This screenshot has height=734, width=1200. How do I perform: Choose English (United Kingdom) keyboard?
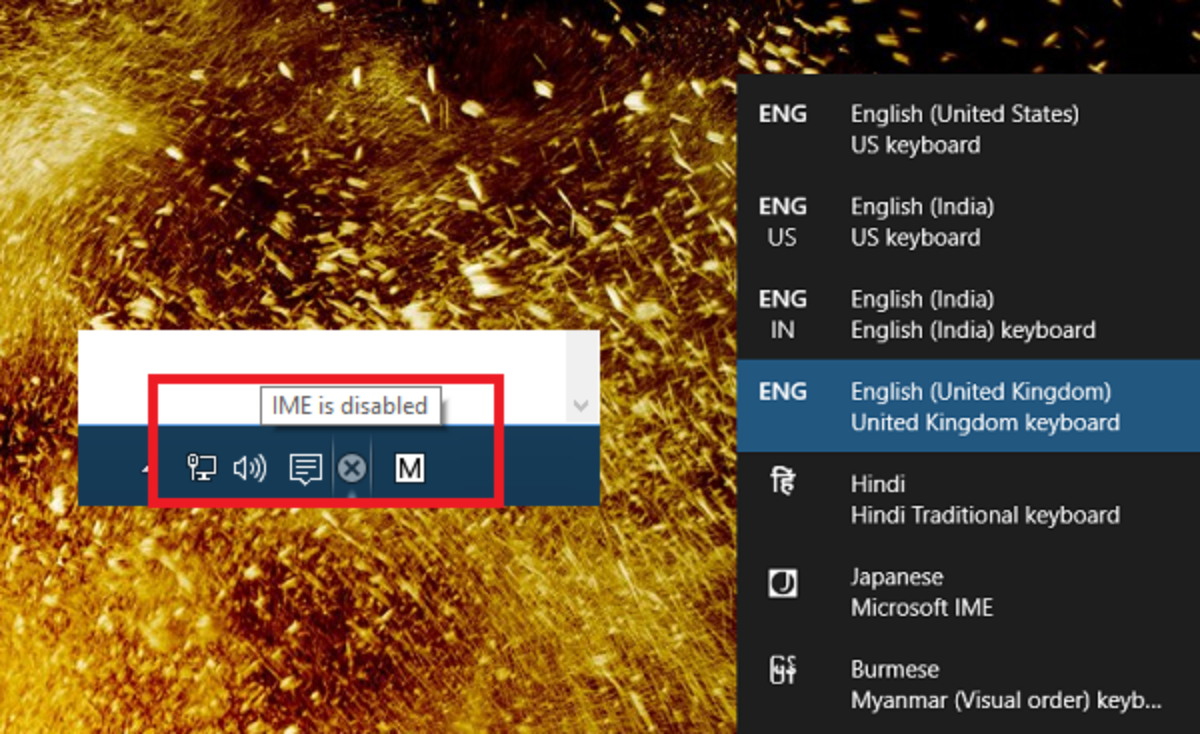tap(960, 406)
